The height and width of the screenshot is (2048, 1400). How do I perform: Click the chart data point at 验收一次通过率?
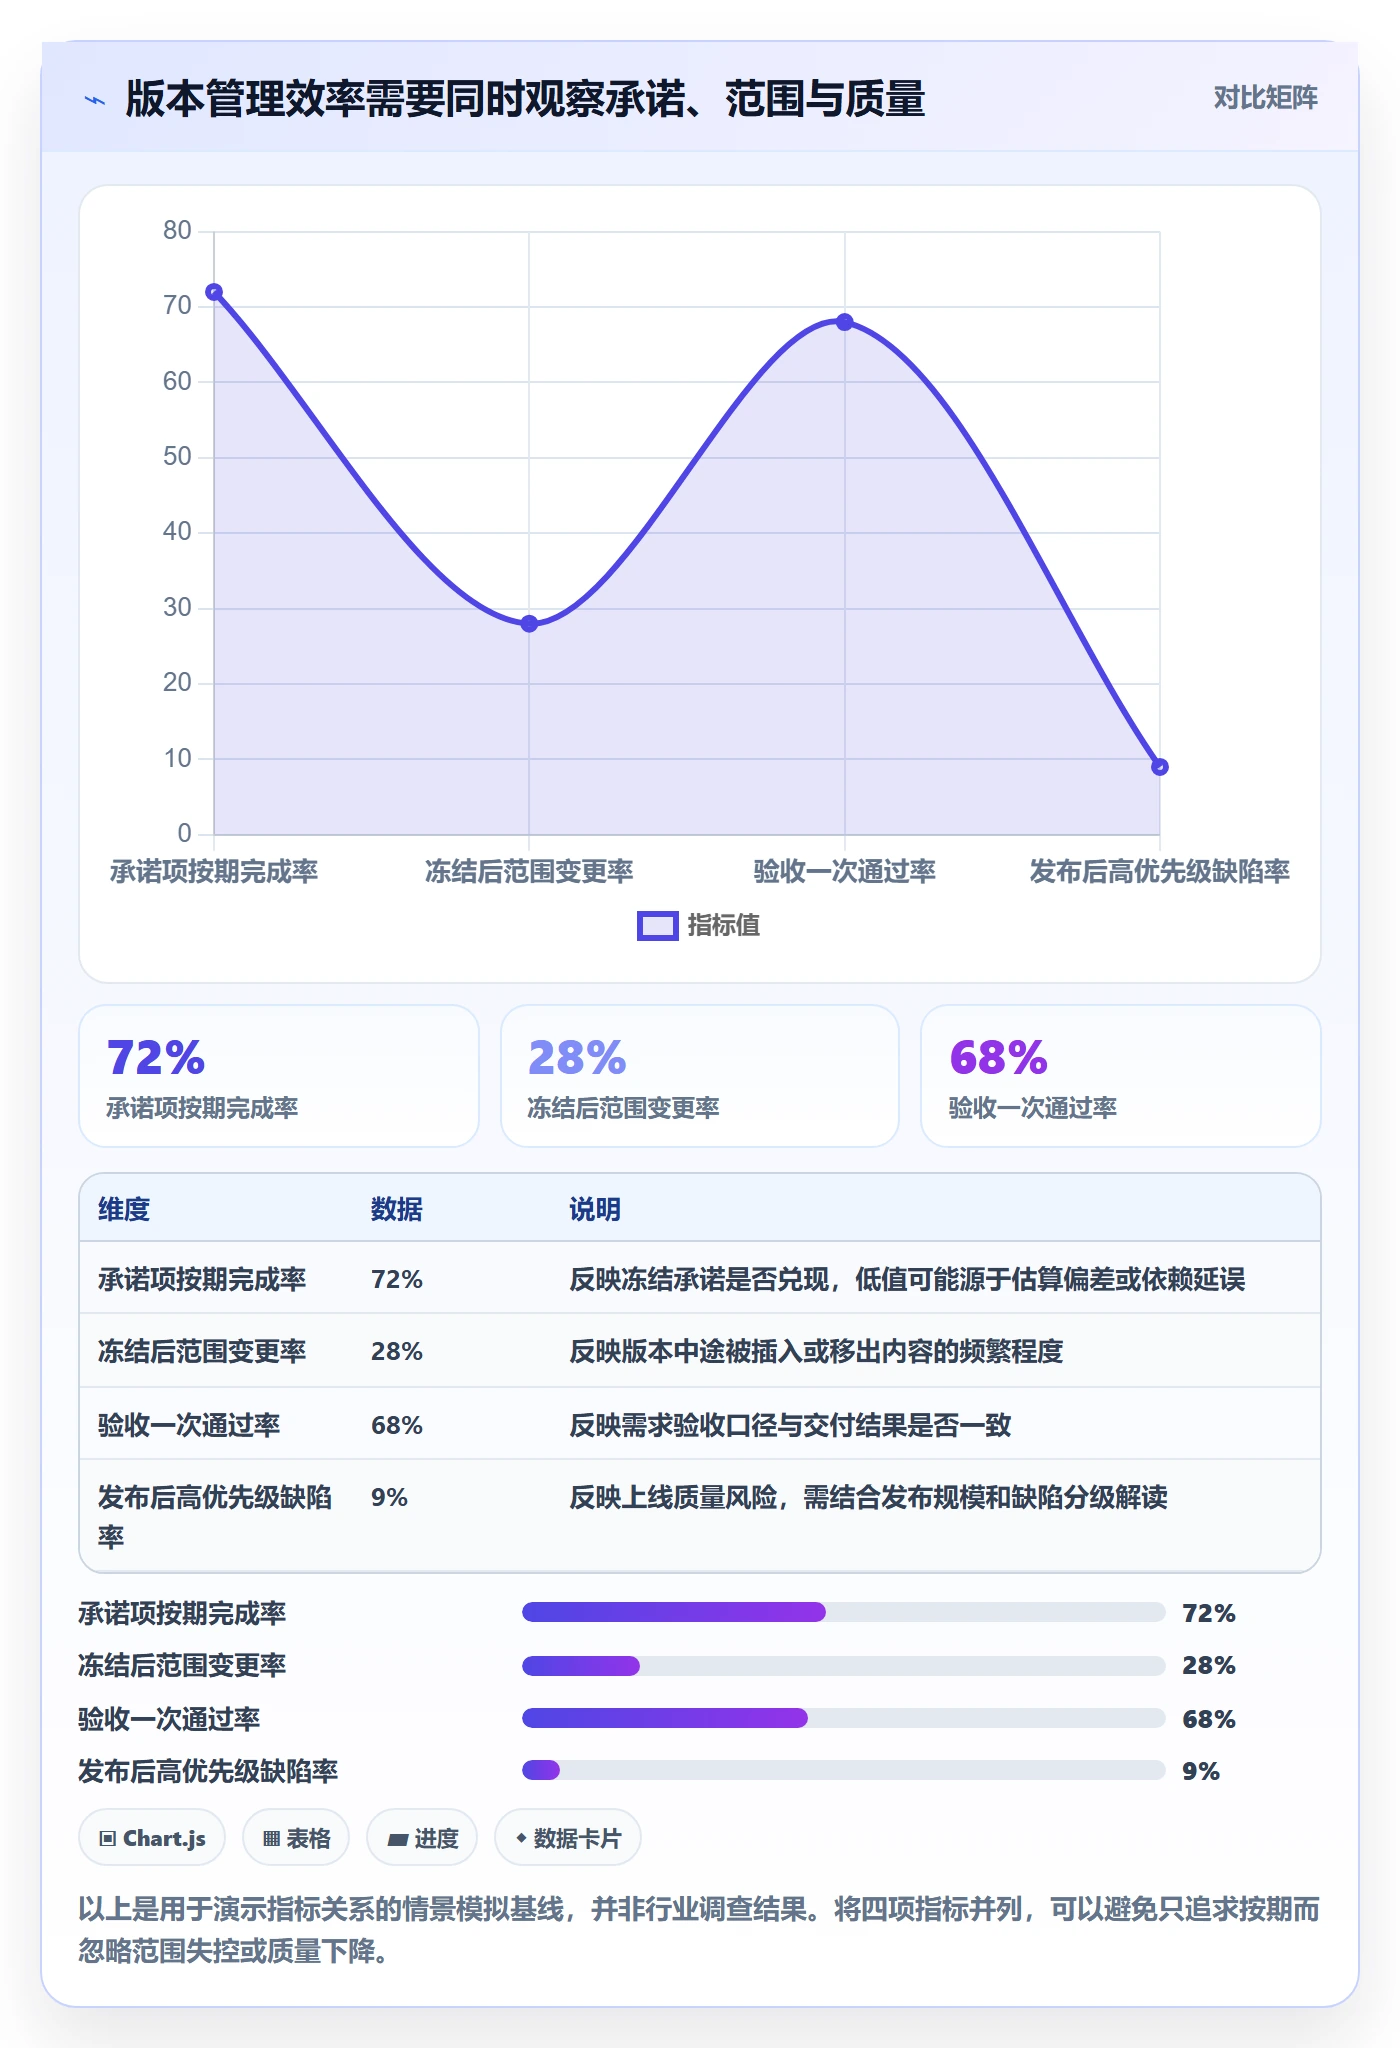click(x=845, y=322)
